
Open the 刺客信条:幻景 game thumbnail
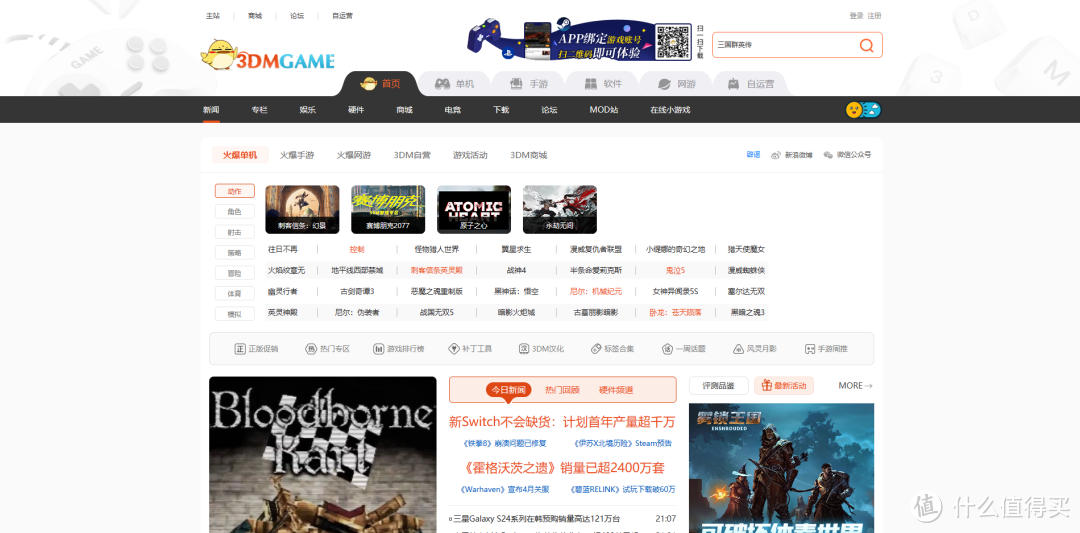coord(302,209)
